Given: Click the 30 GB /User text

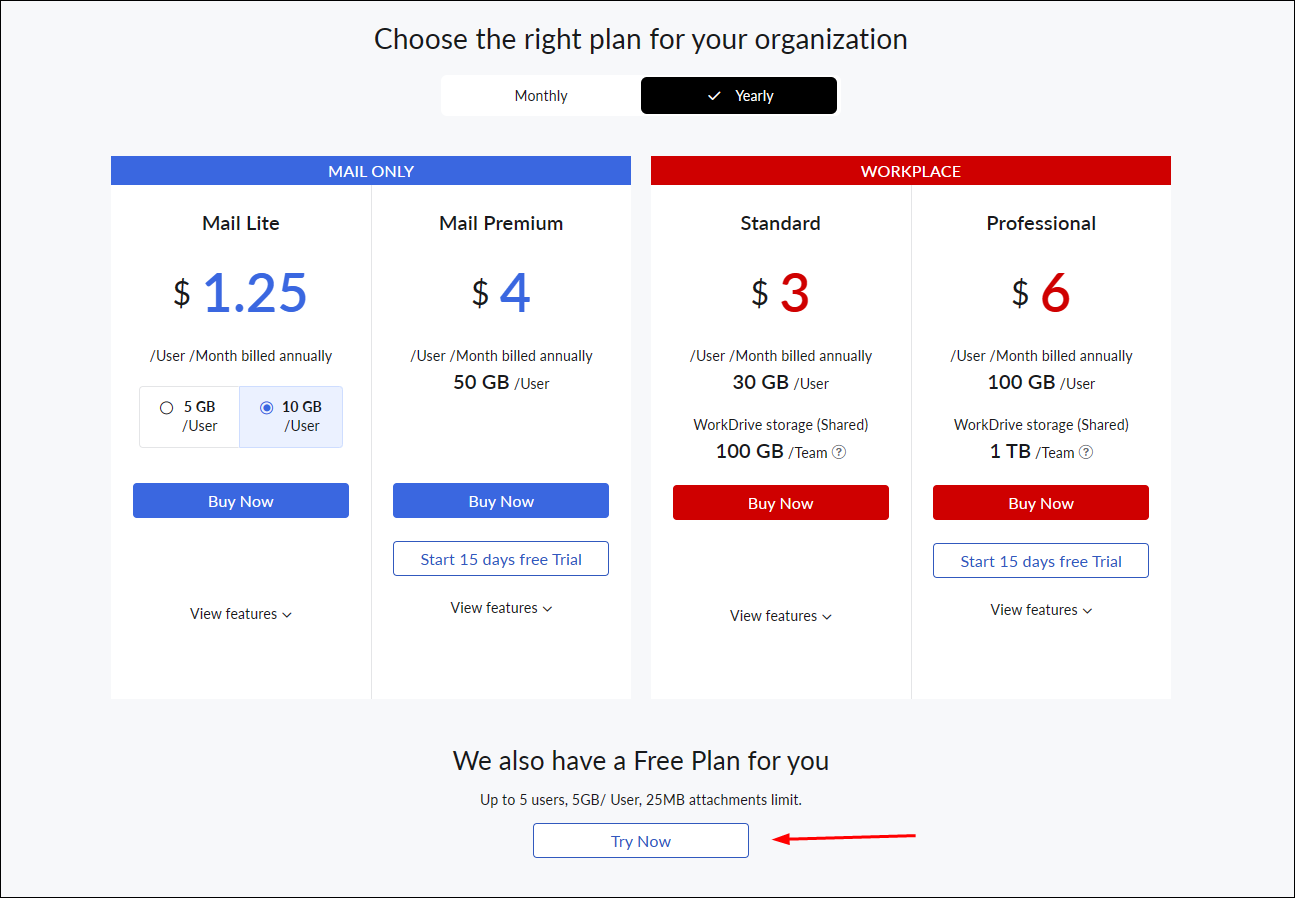Looking at the screenshot, I should click(781, 383).
